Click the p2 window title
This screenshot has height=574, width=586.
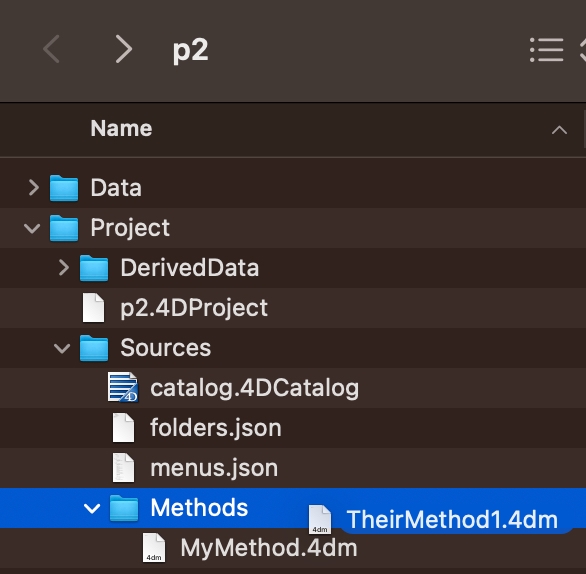[x=190, y=50]
